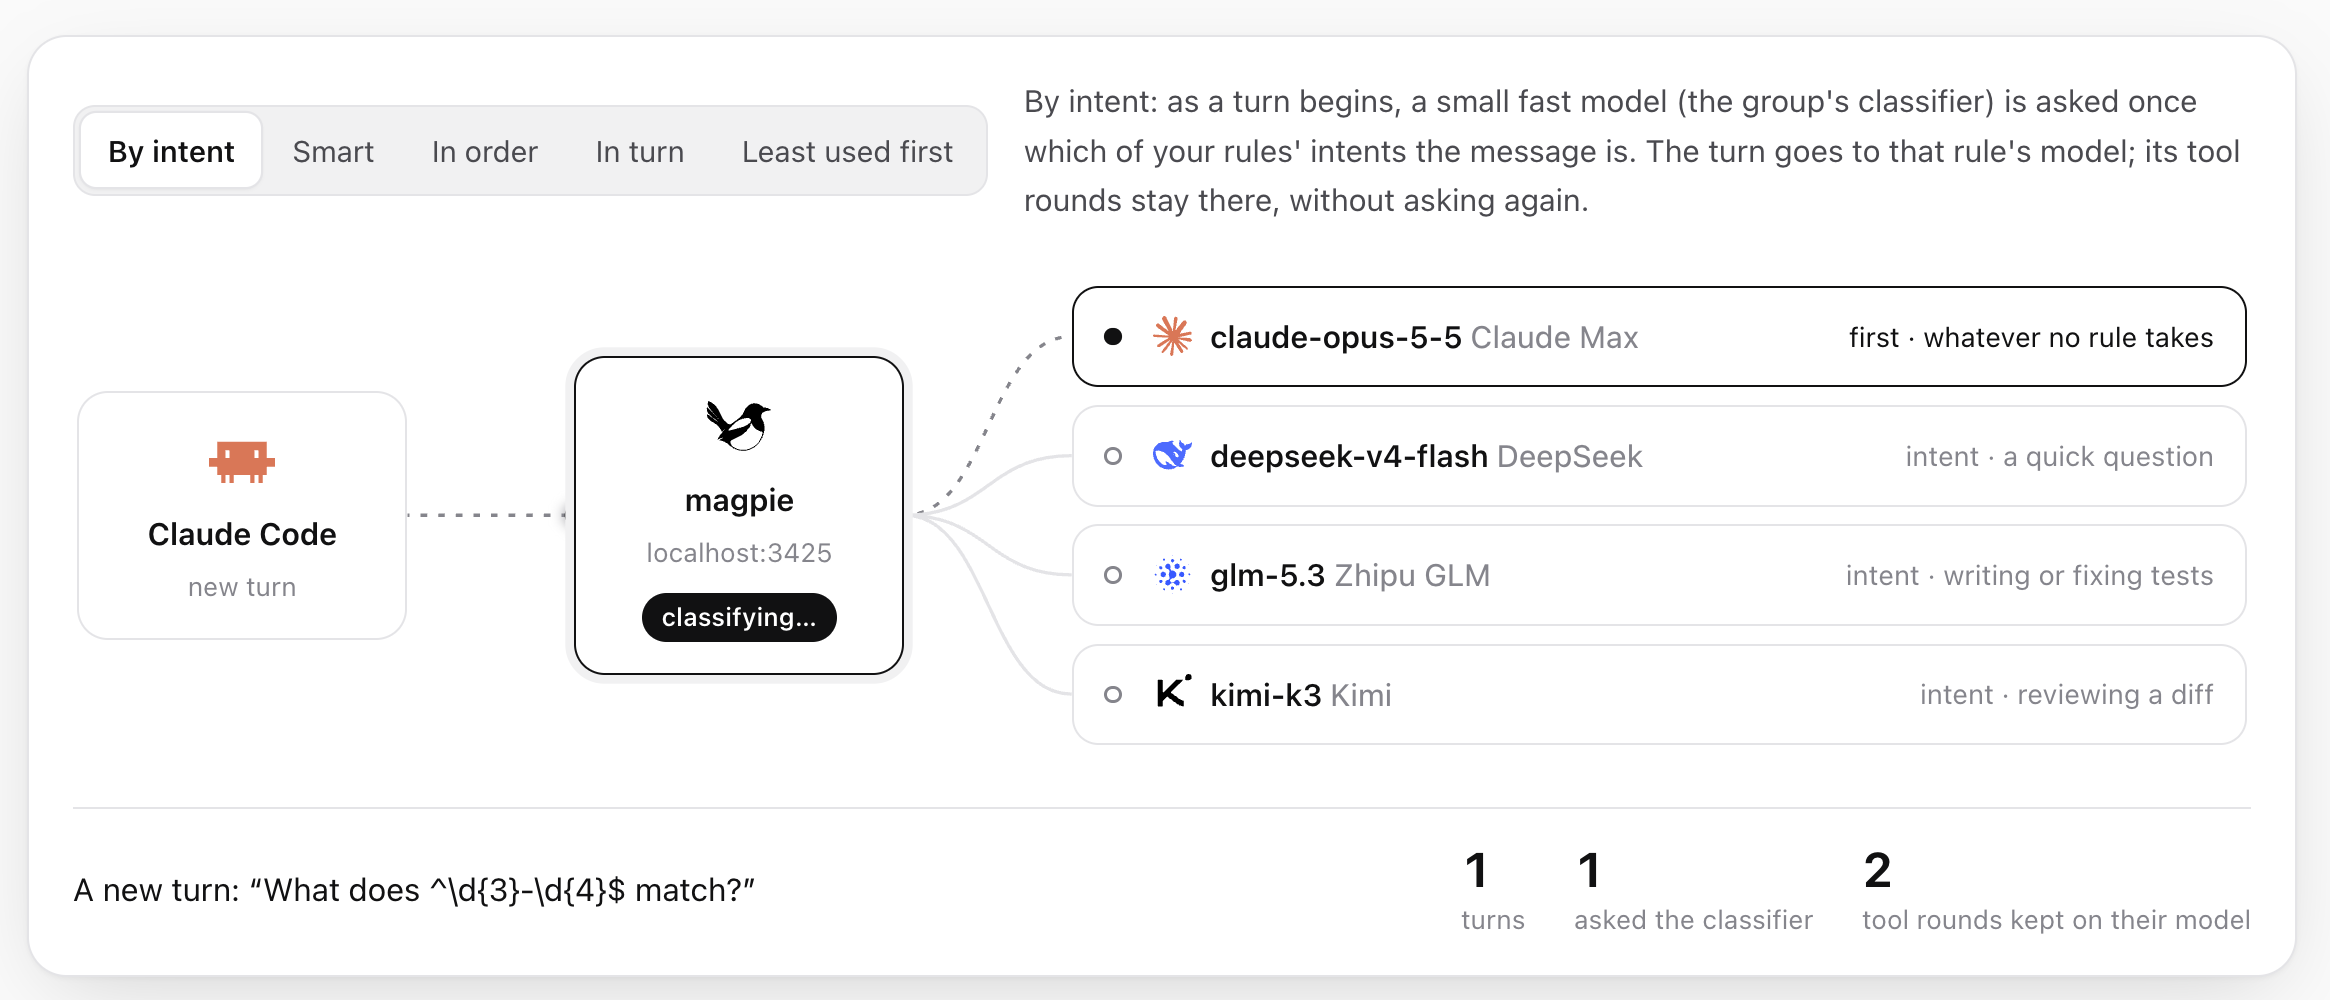The image size is (2330, 1000).
Task: Click the localhost:3425 address text
Action: 739,553
